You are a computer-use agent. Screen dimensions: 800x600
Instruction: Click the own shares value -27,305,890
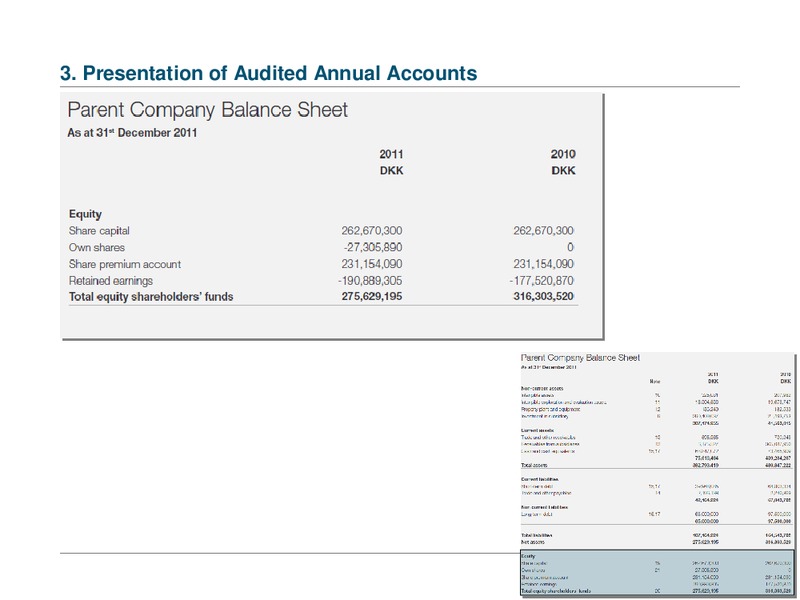373,247
